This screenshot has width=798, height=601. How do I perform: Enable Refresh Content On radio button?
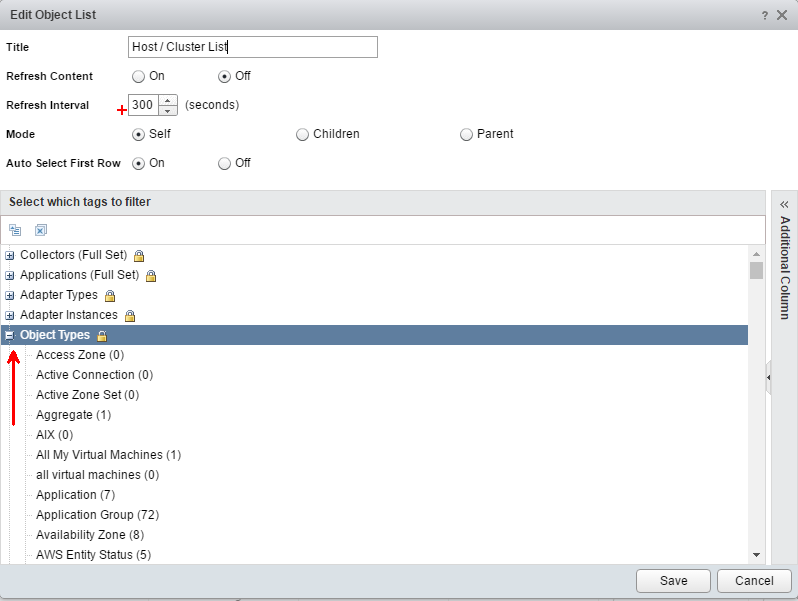[x=139, y=76]
